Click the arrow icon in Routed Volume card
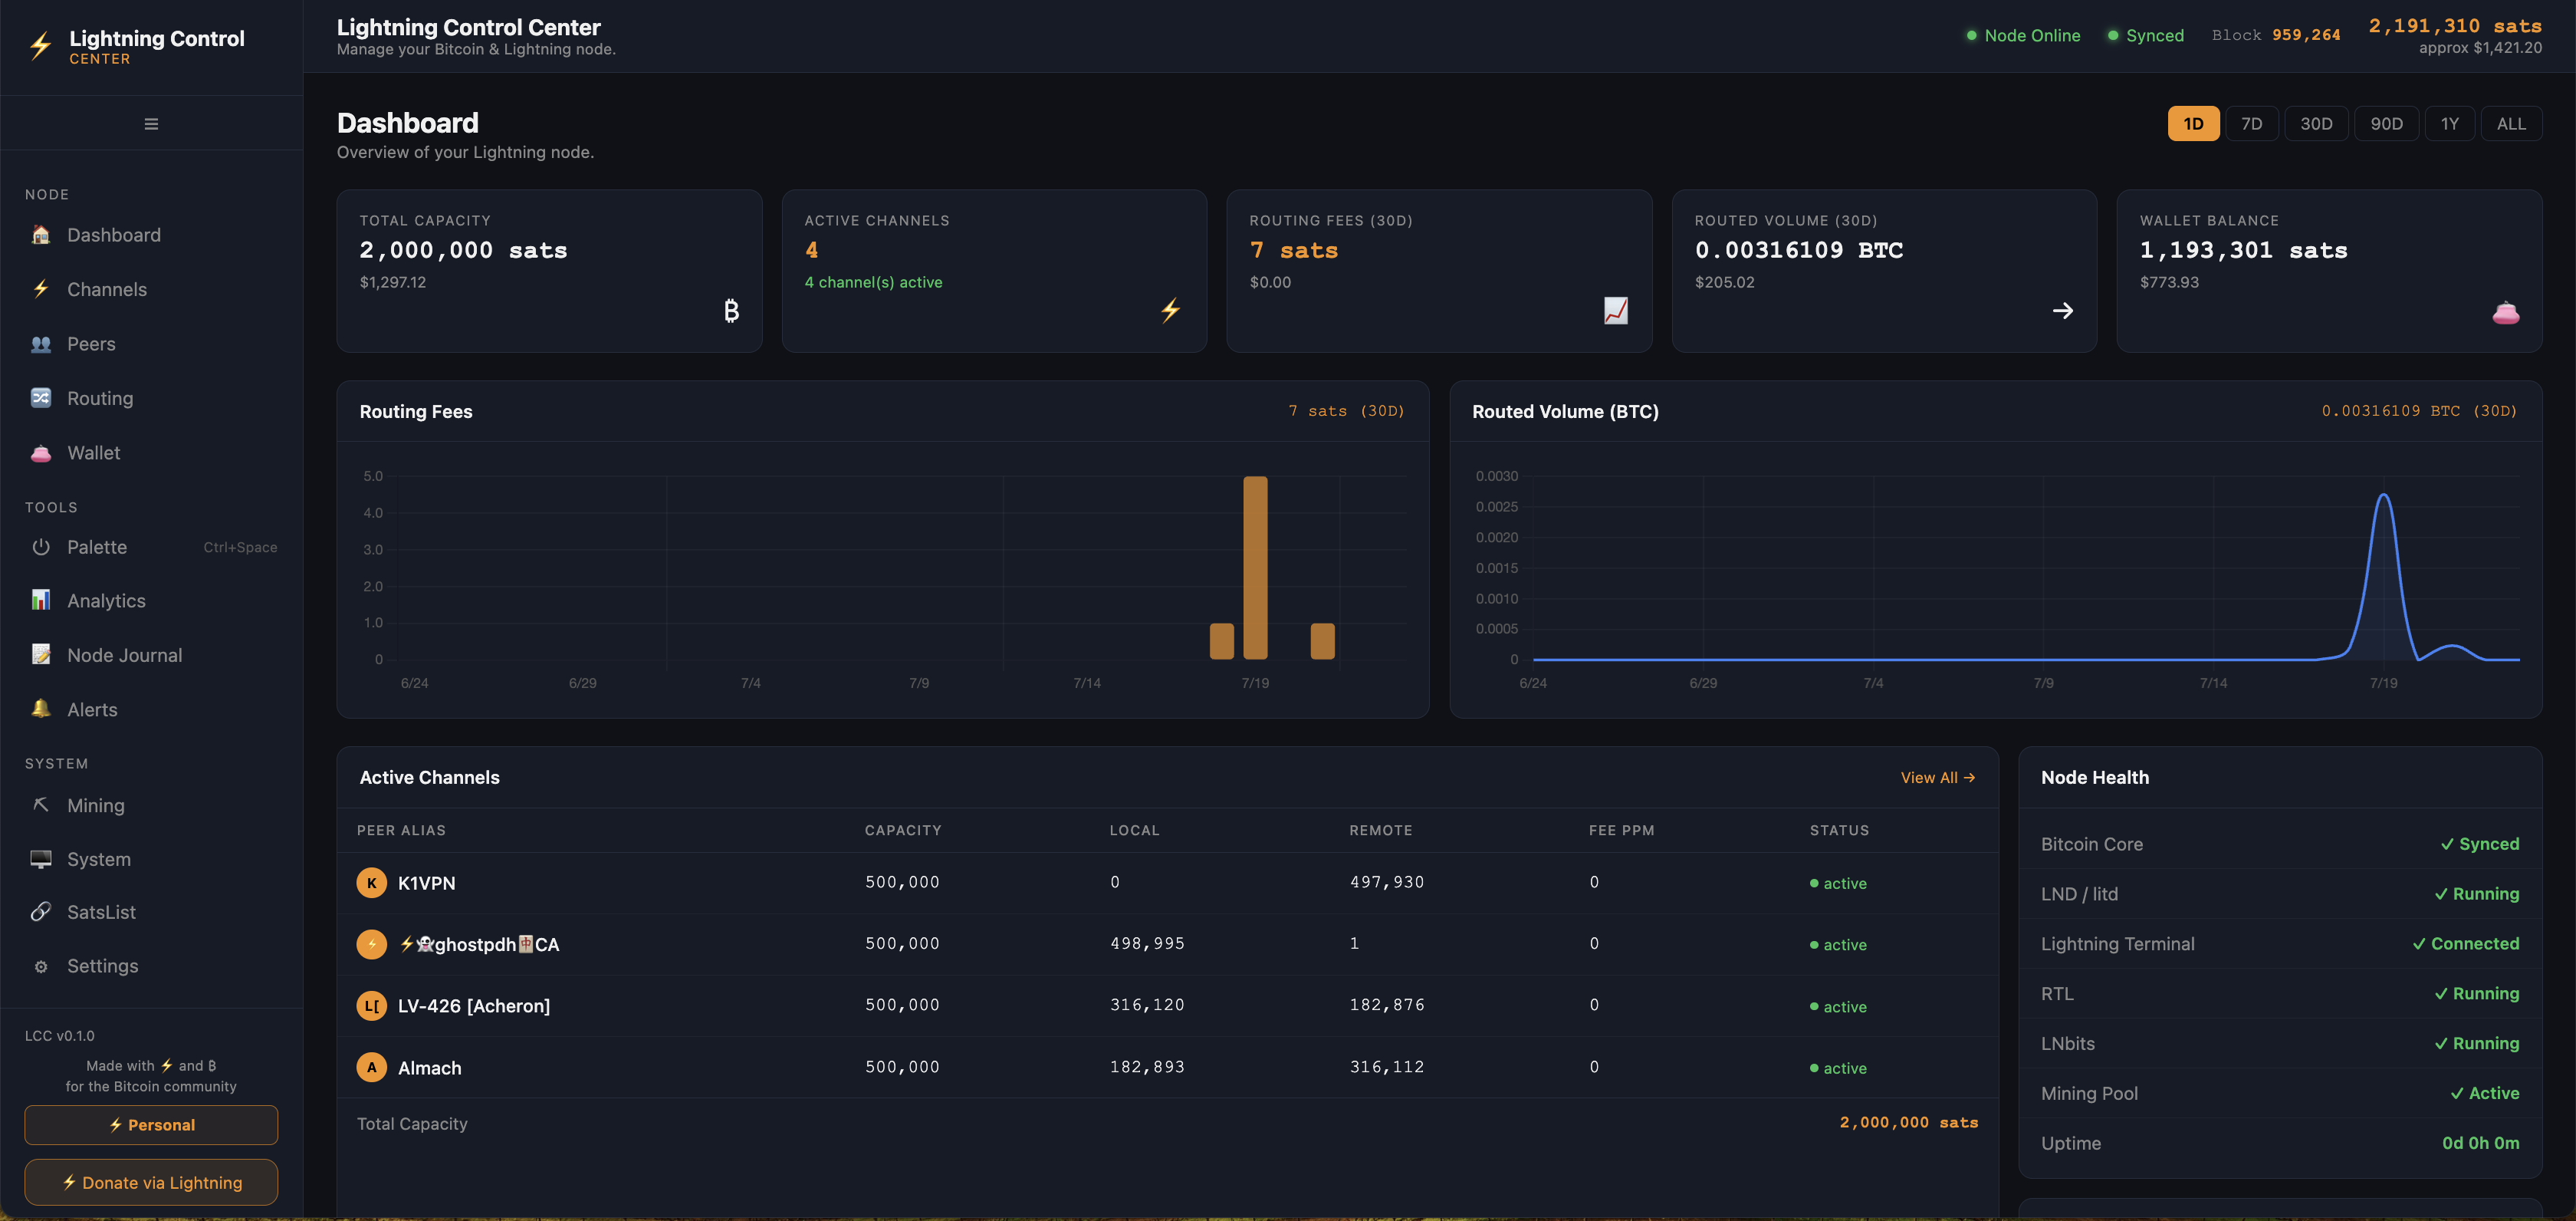The width and height of the screenshot is (2576, 1221). click(2062, 311)
